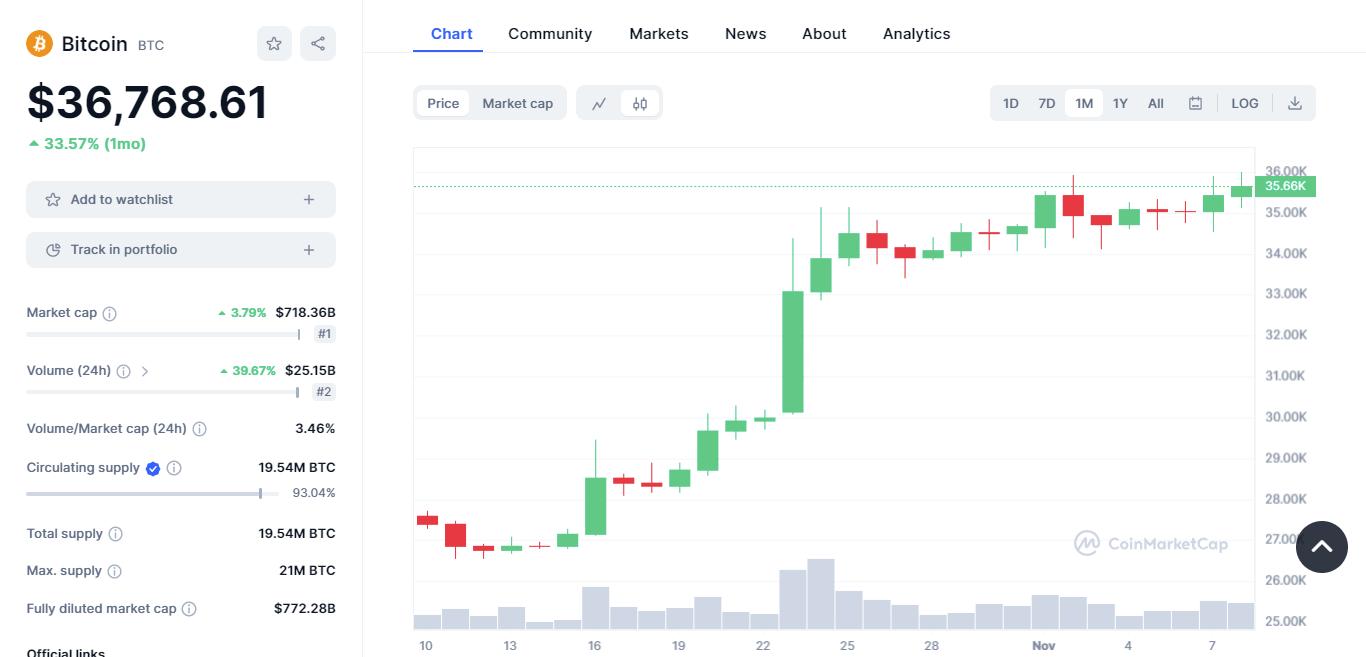Click plus icon on Track in portfolio
1366x657 pixels.
coord(309,250)
